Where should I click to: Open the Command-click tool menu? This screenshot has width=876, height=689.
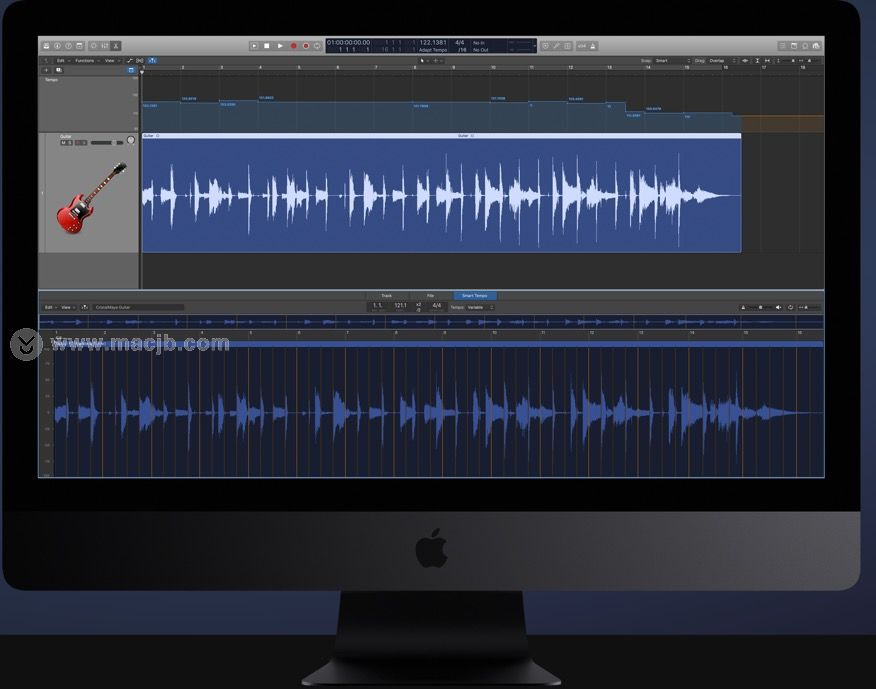pos(437,60)
